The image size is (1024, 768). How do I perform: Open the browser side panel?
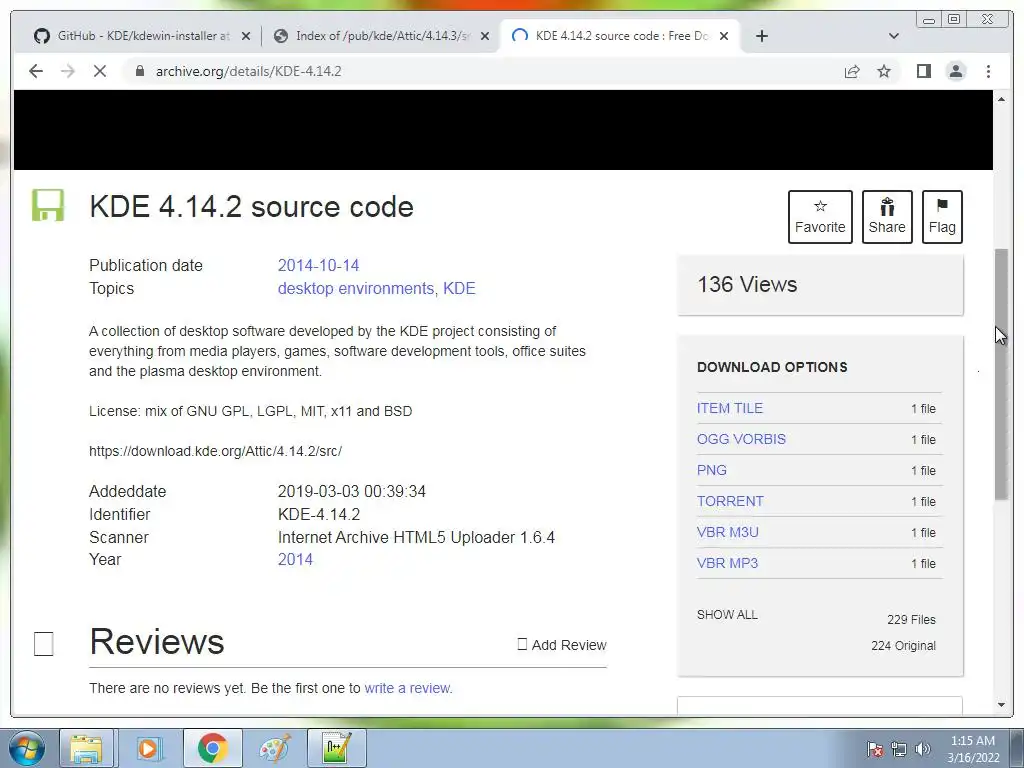923,71
